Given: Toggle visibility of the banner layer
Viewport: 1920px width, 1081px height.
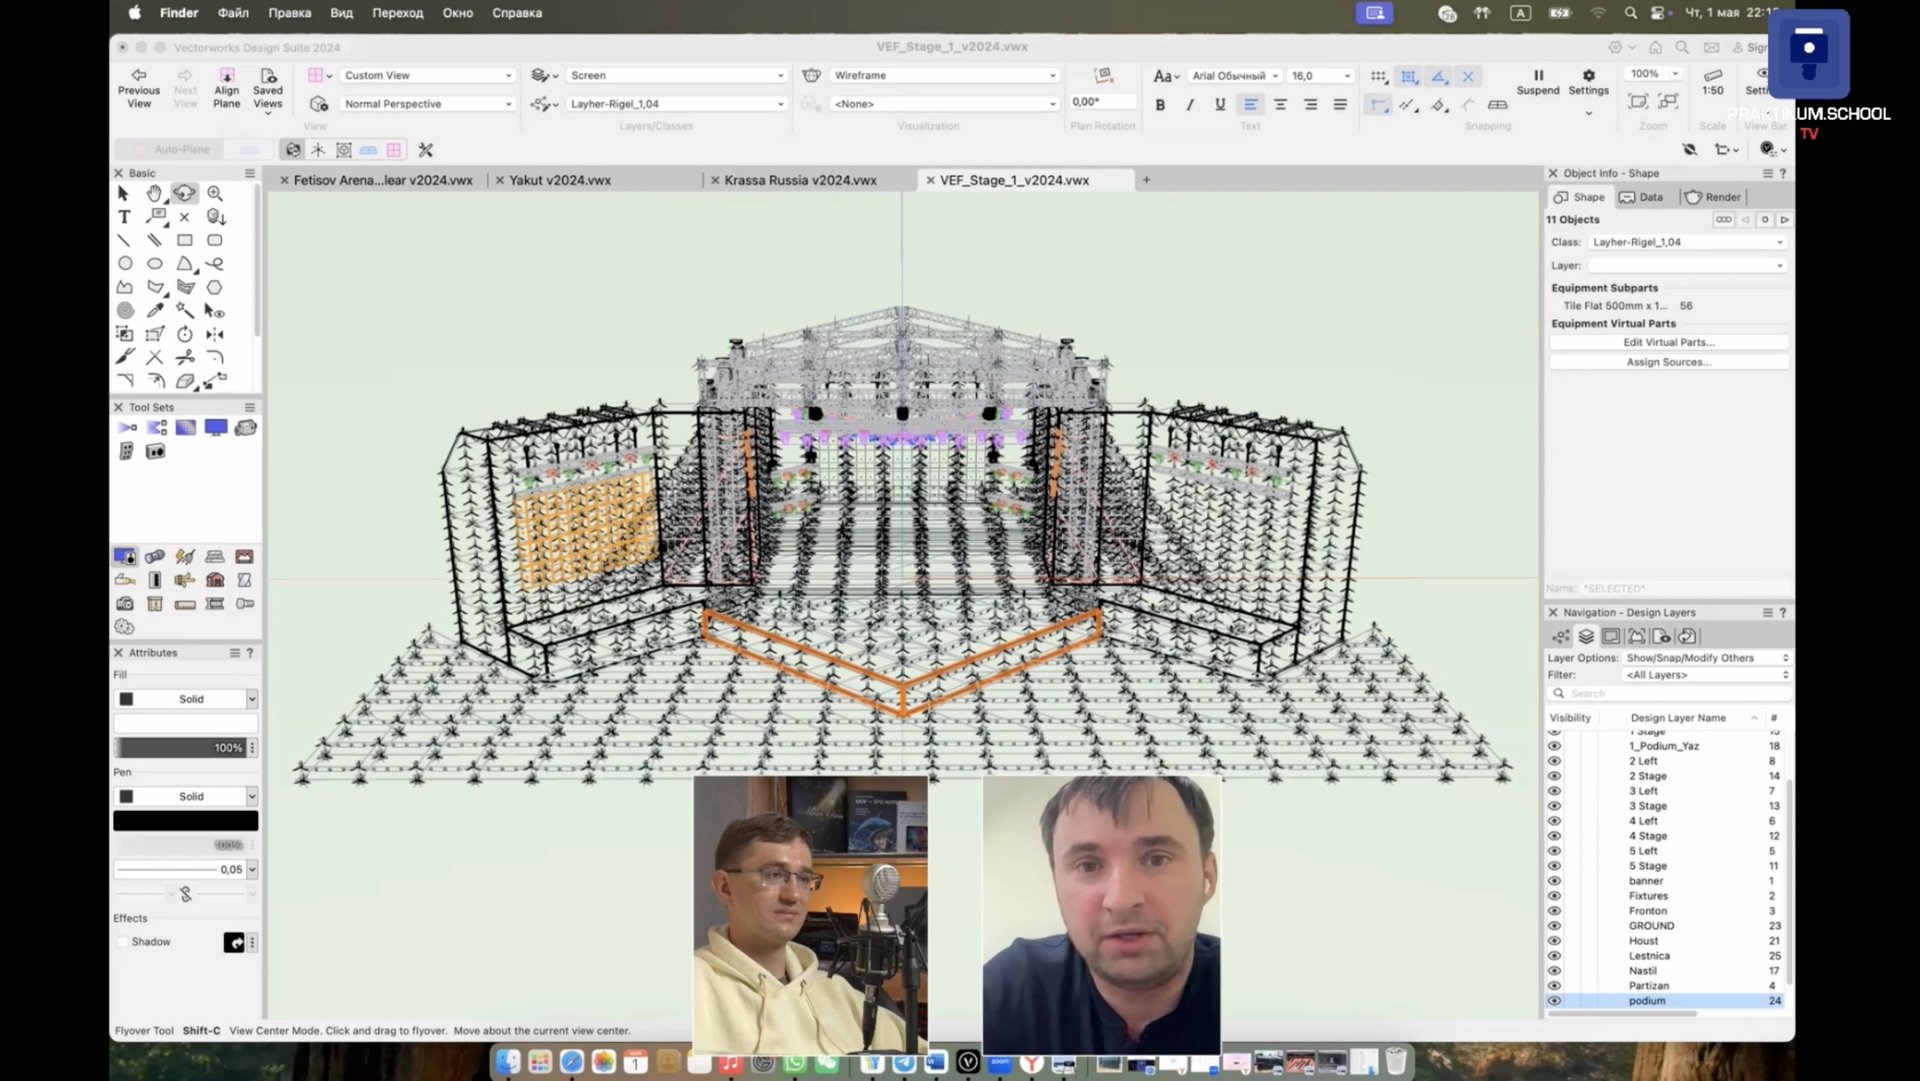Looking at the screenshot, I should coord(1554,881).
